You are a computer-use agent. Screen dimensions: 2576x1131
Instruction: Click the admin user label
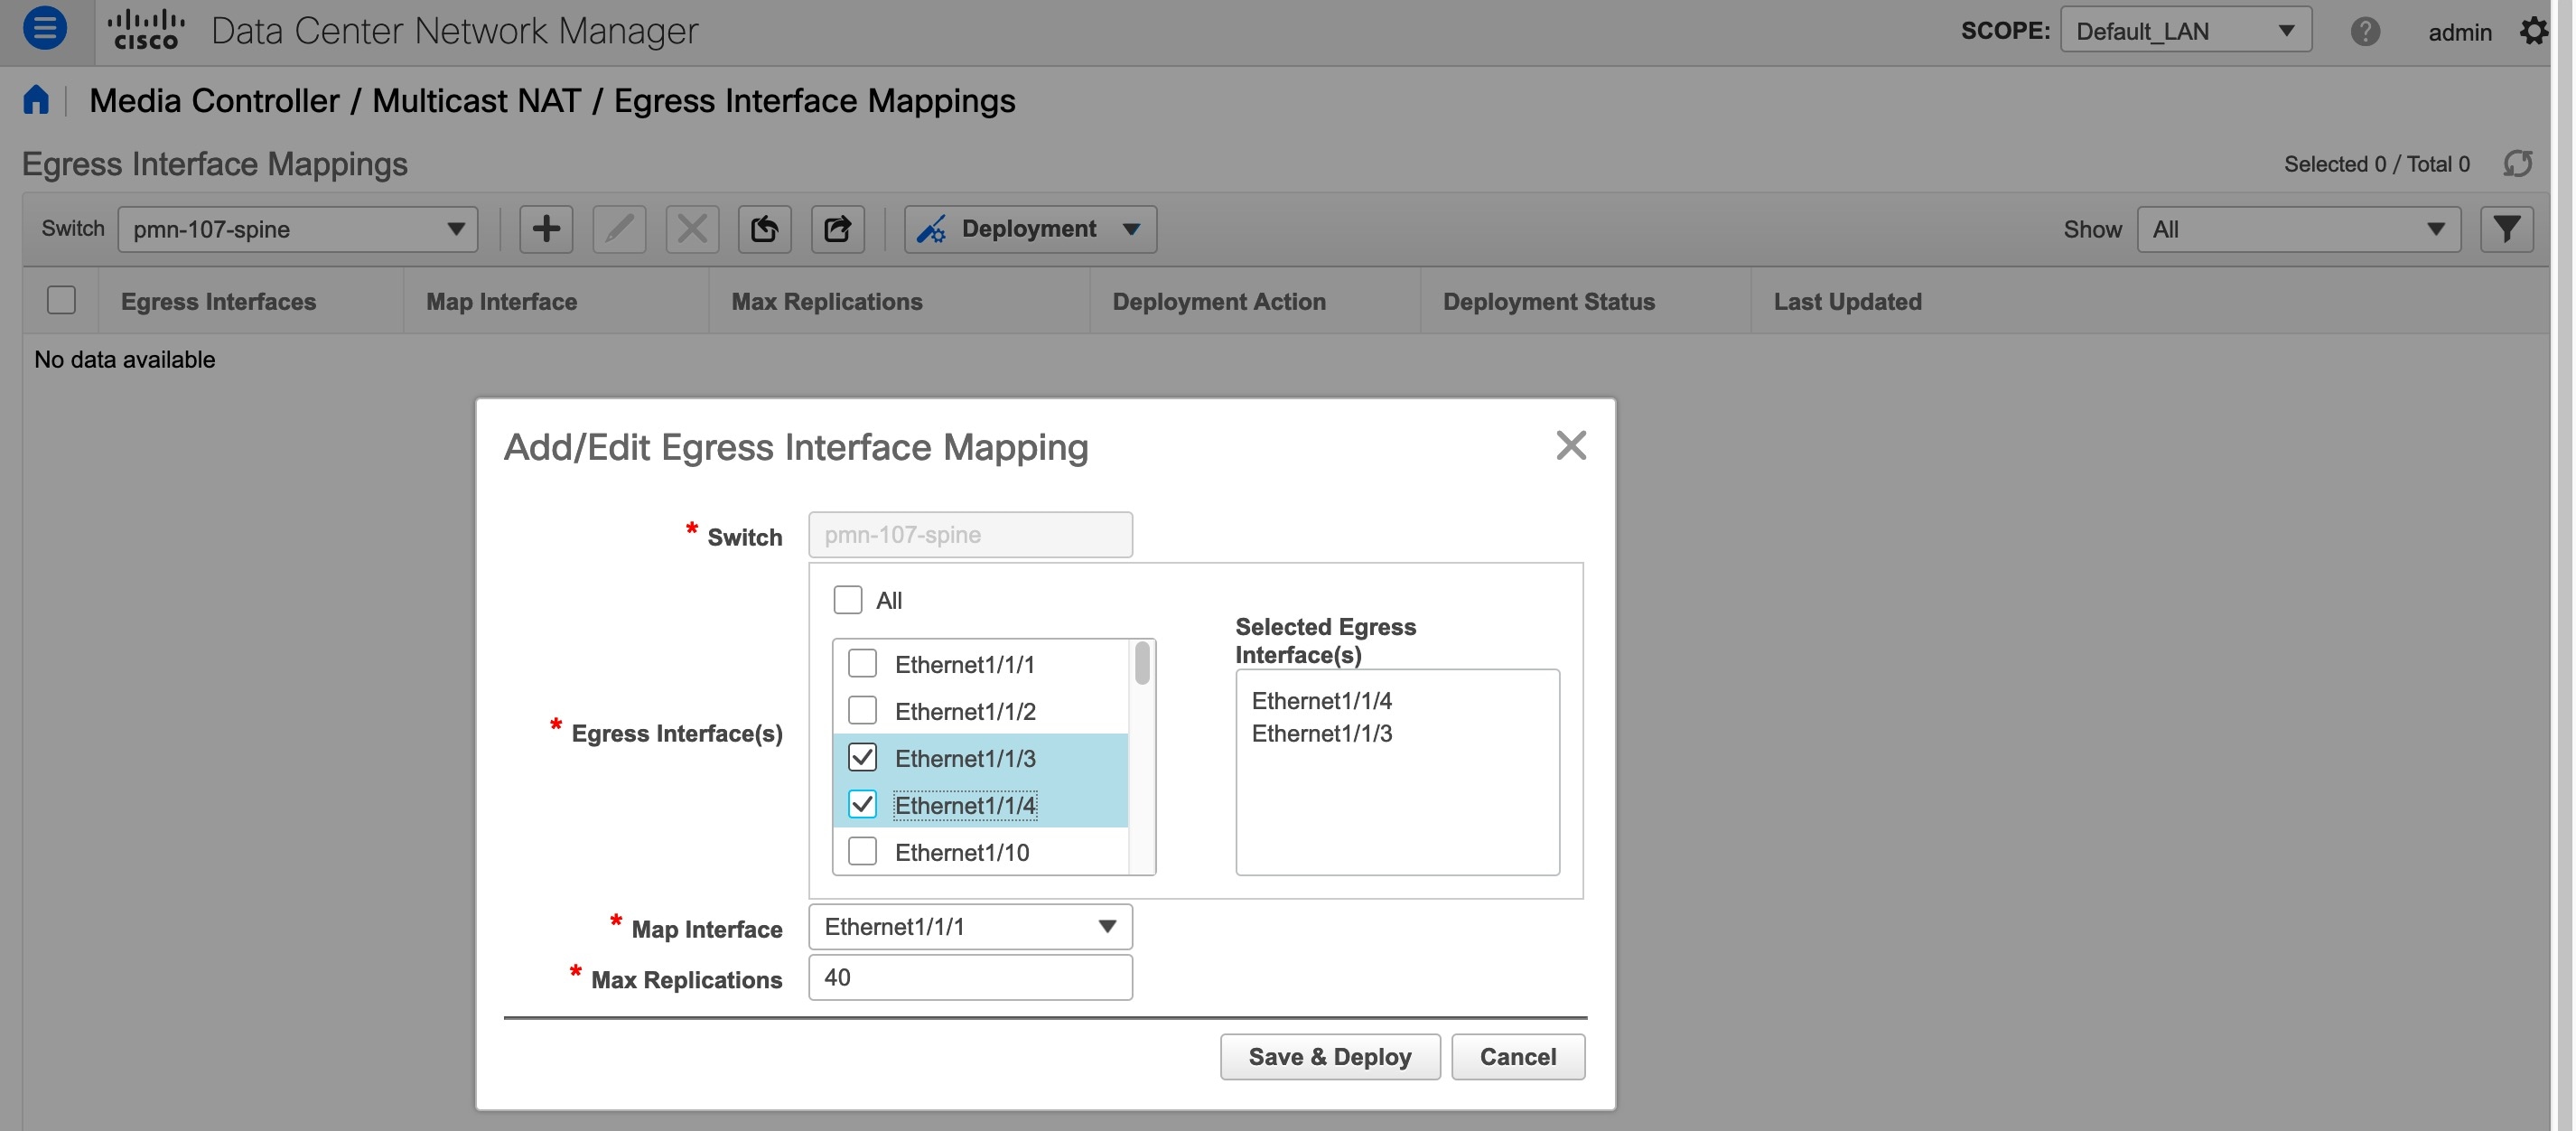coord(2459,32)
